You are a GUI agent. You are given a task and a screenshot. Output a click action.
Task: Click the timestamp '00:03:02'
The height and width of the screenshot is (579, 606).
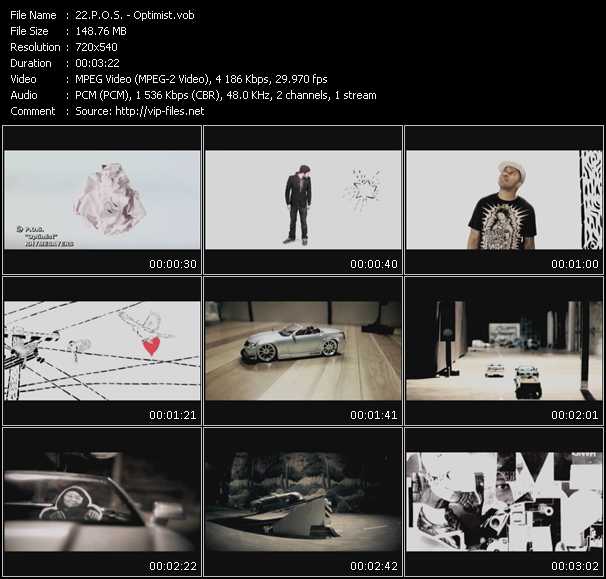click(575, 566)
